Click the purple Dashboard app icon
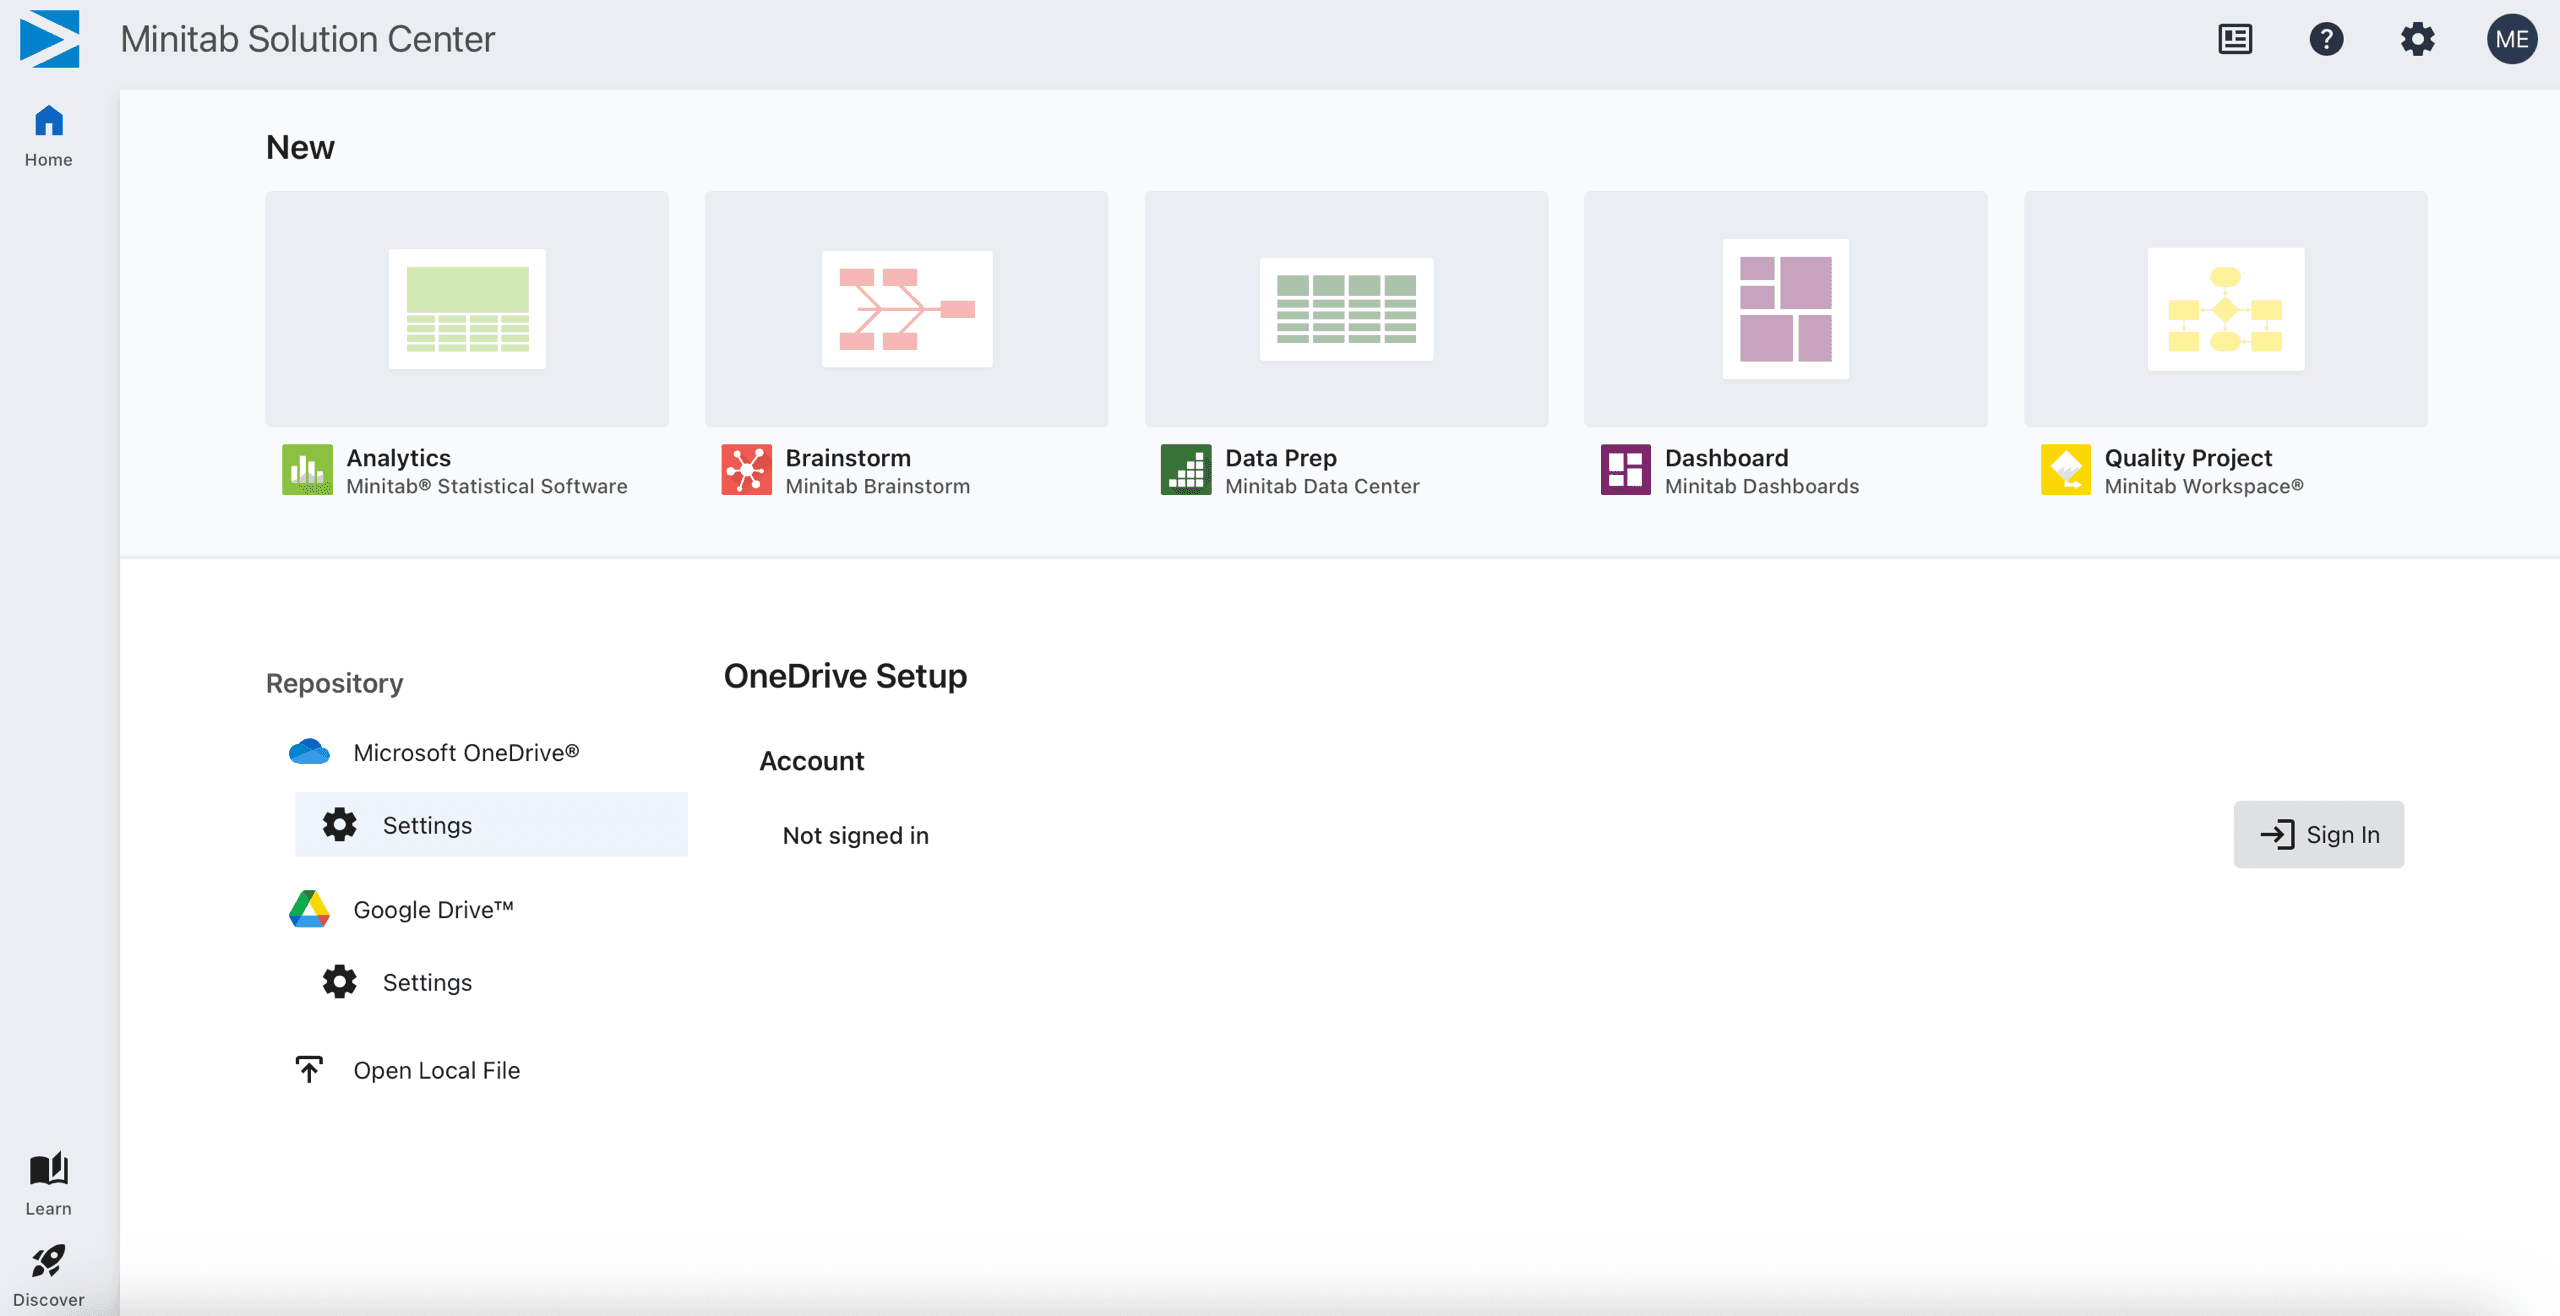The width and height of the screenshot is (2560, 1316). click(1625, 470)
